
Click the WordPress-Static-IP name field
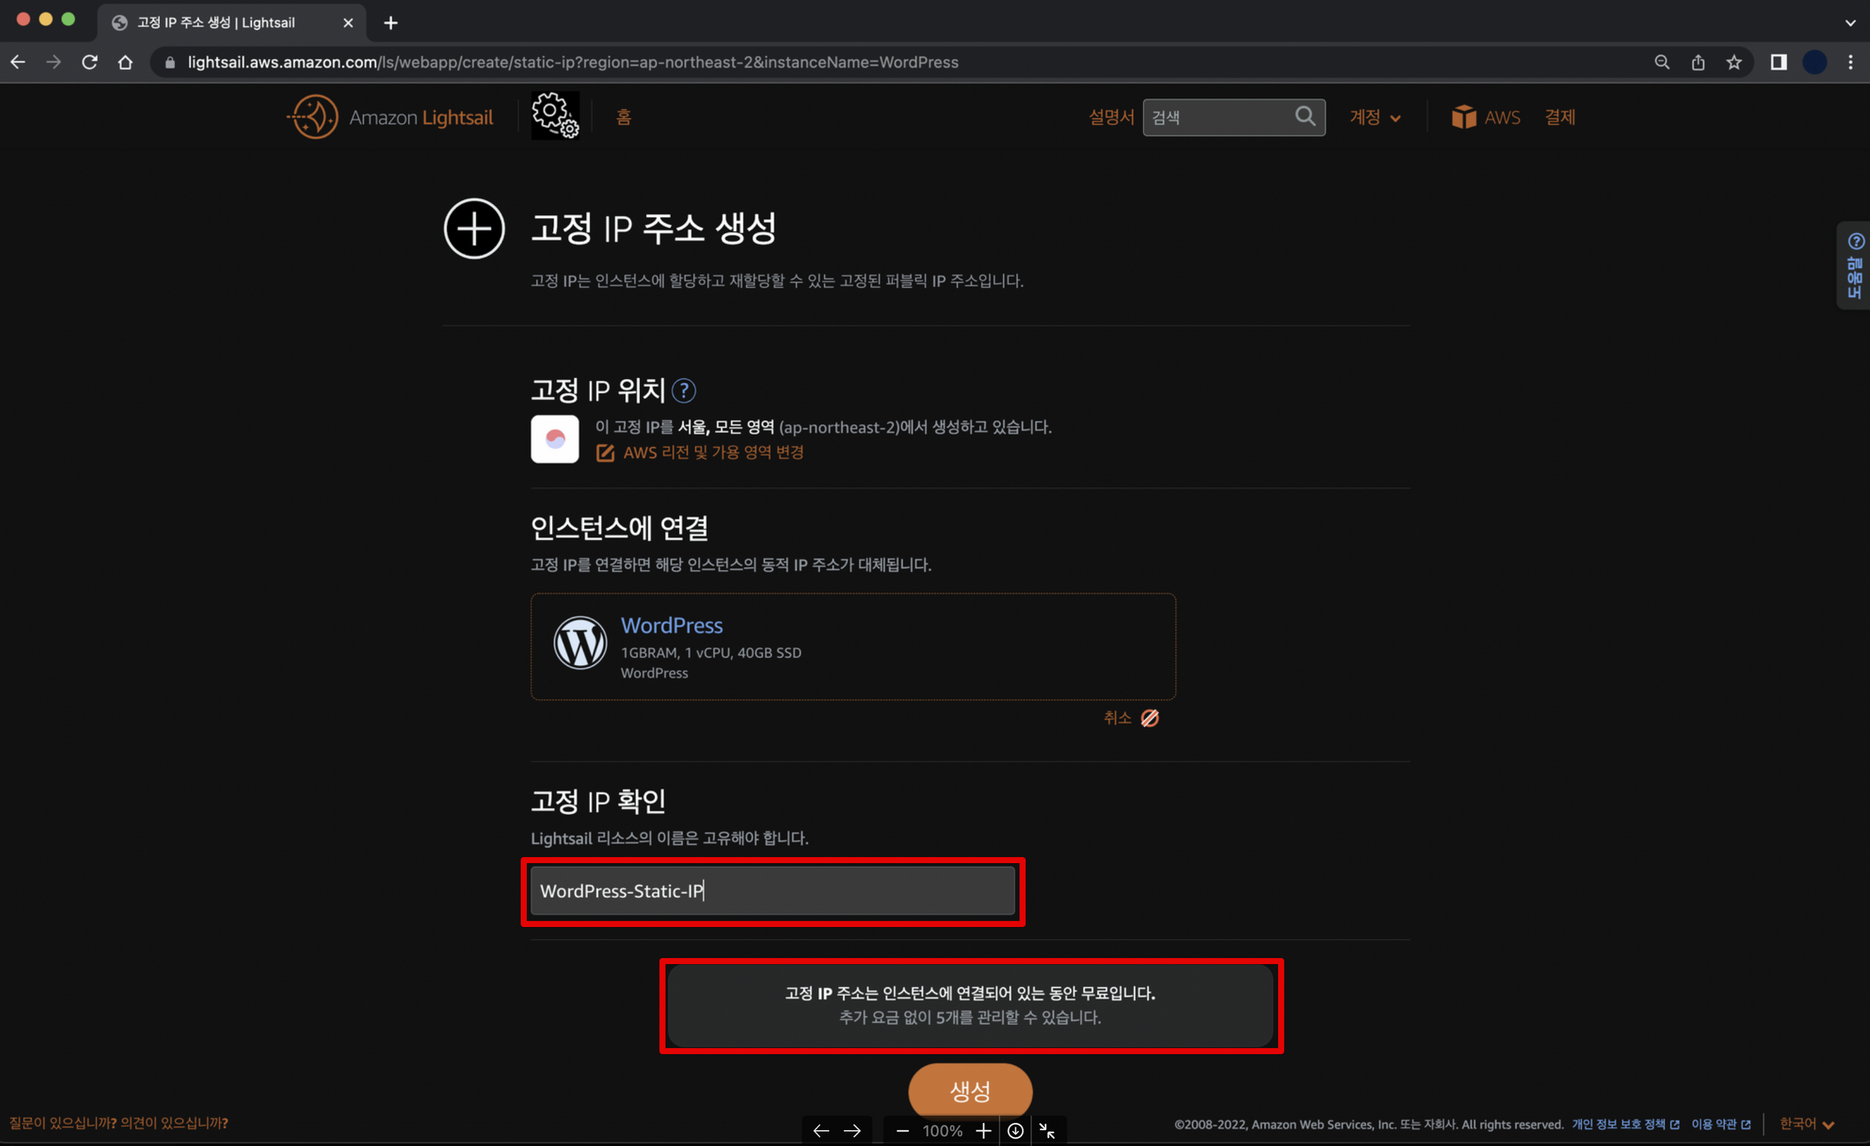pyautogui.click(x=773, y=891)
